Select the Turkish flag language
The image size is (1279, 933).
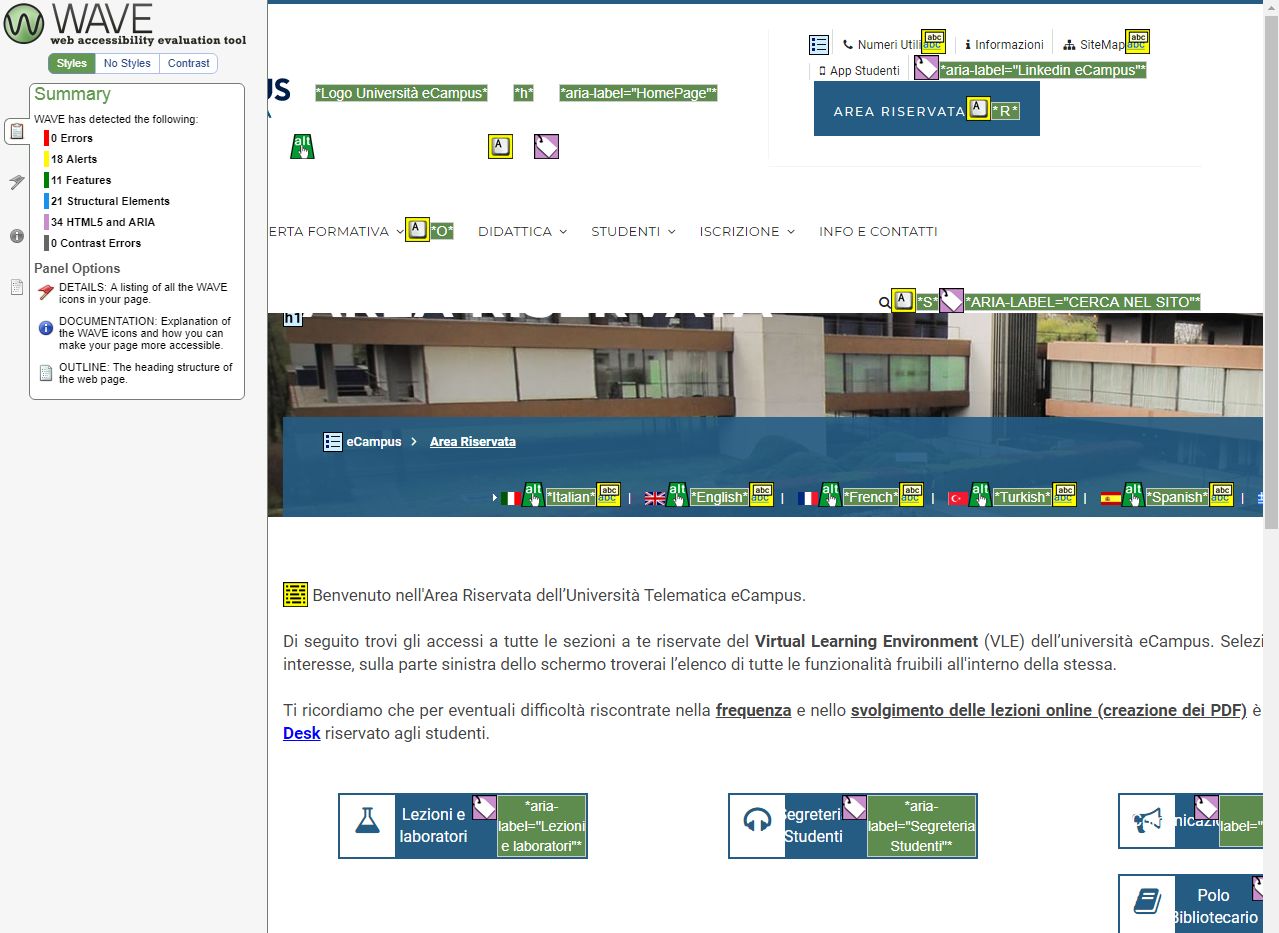[958, 498]
